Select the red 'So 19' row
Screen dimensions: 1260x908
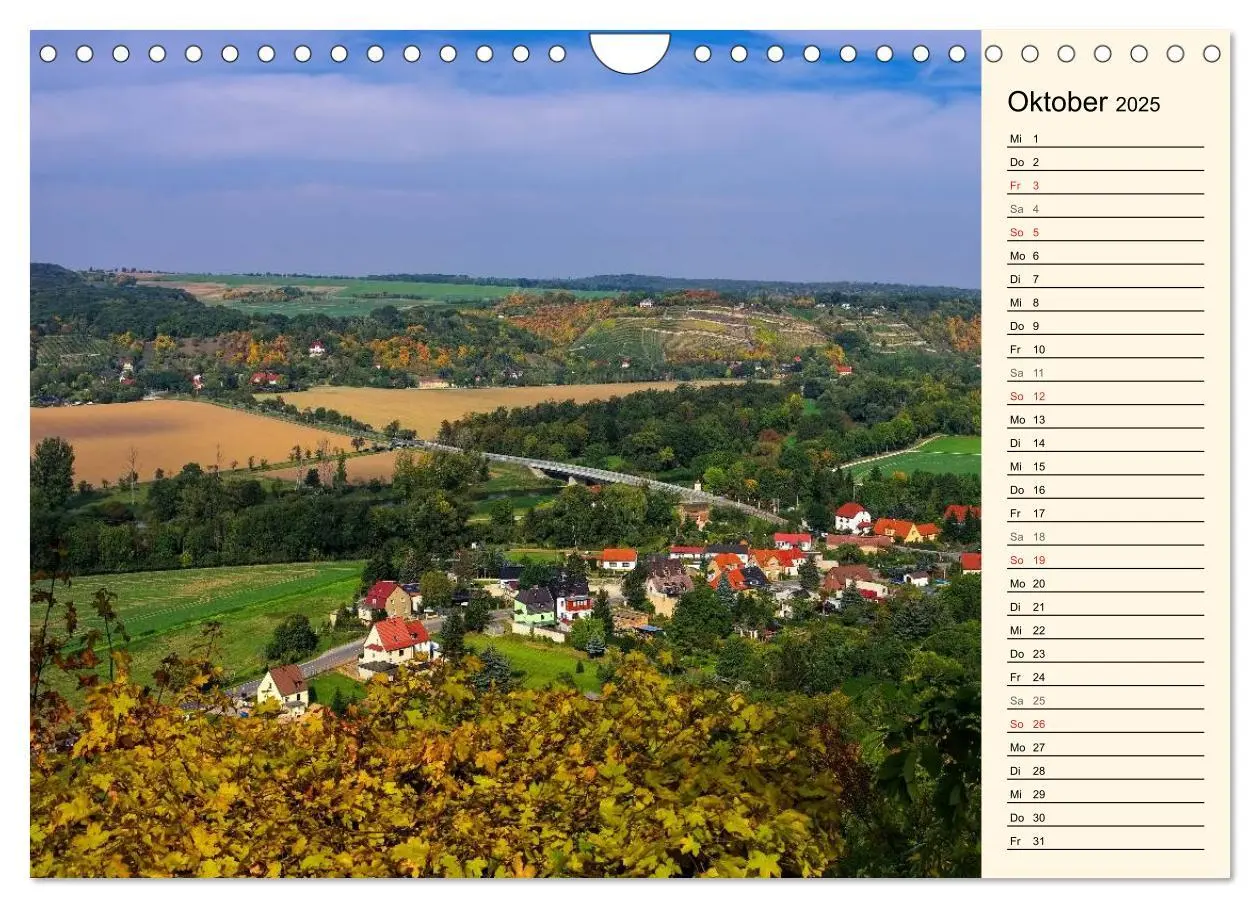(x=1105, y=559)
